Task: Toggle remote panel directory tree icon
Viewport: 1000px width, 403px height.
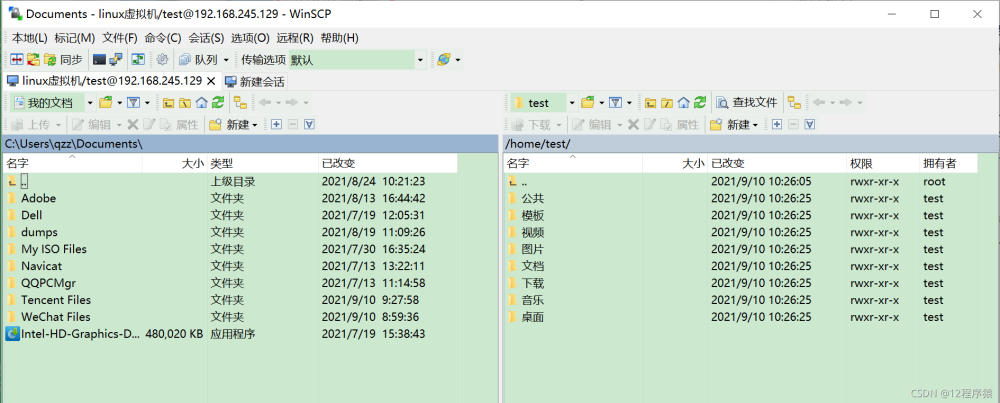Action: [x=794, y=103]
